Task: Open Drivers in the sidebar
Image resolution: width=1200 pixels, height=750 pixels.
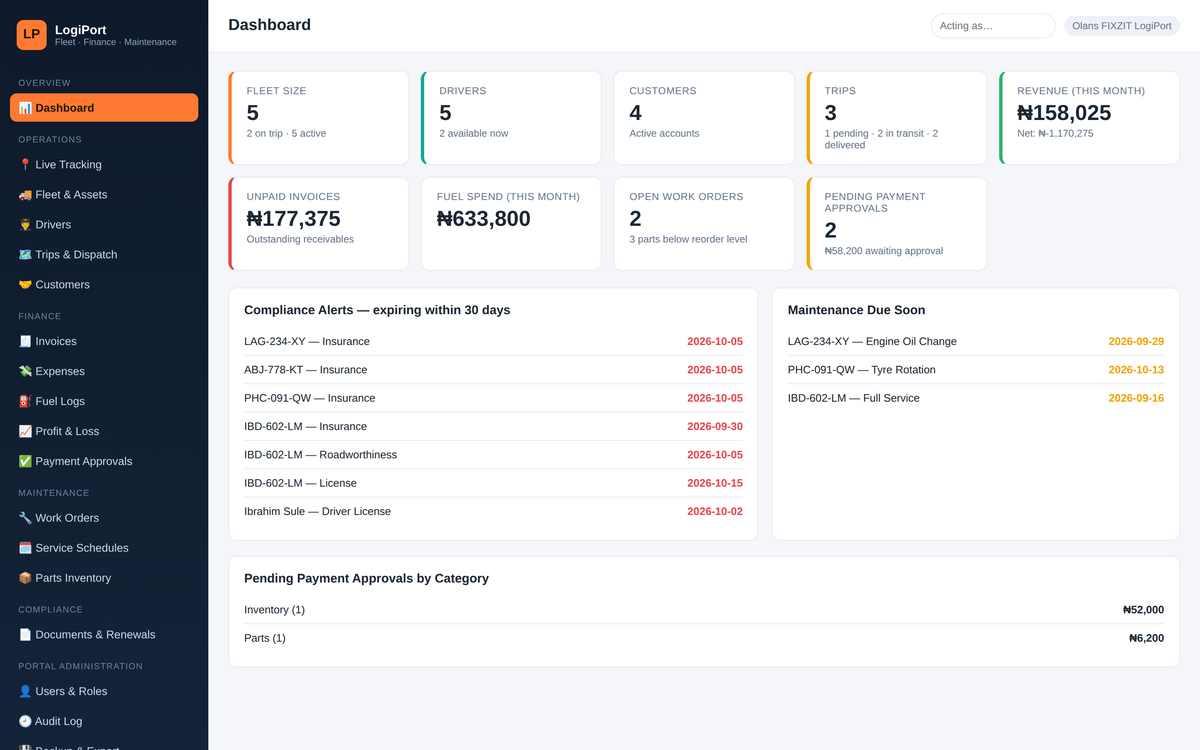Action: (104, 225)
